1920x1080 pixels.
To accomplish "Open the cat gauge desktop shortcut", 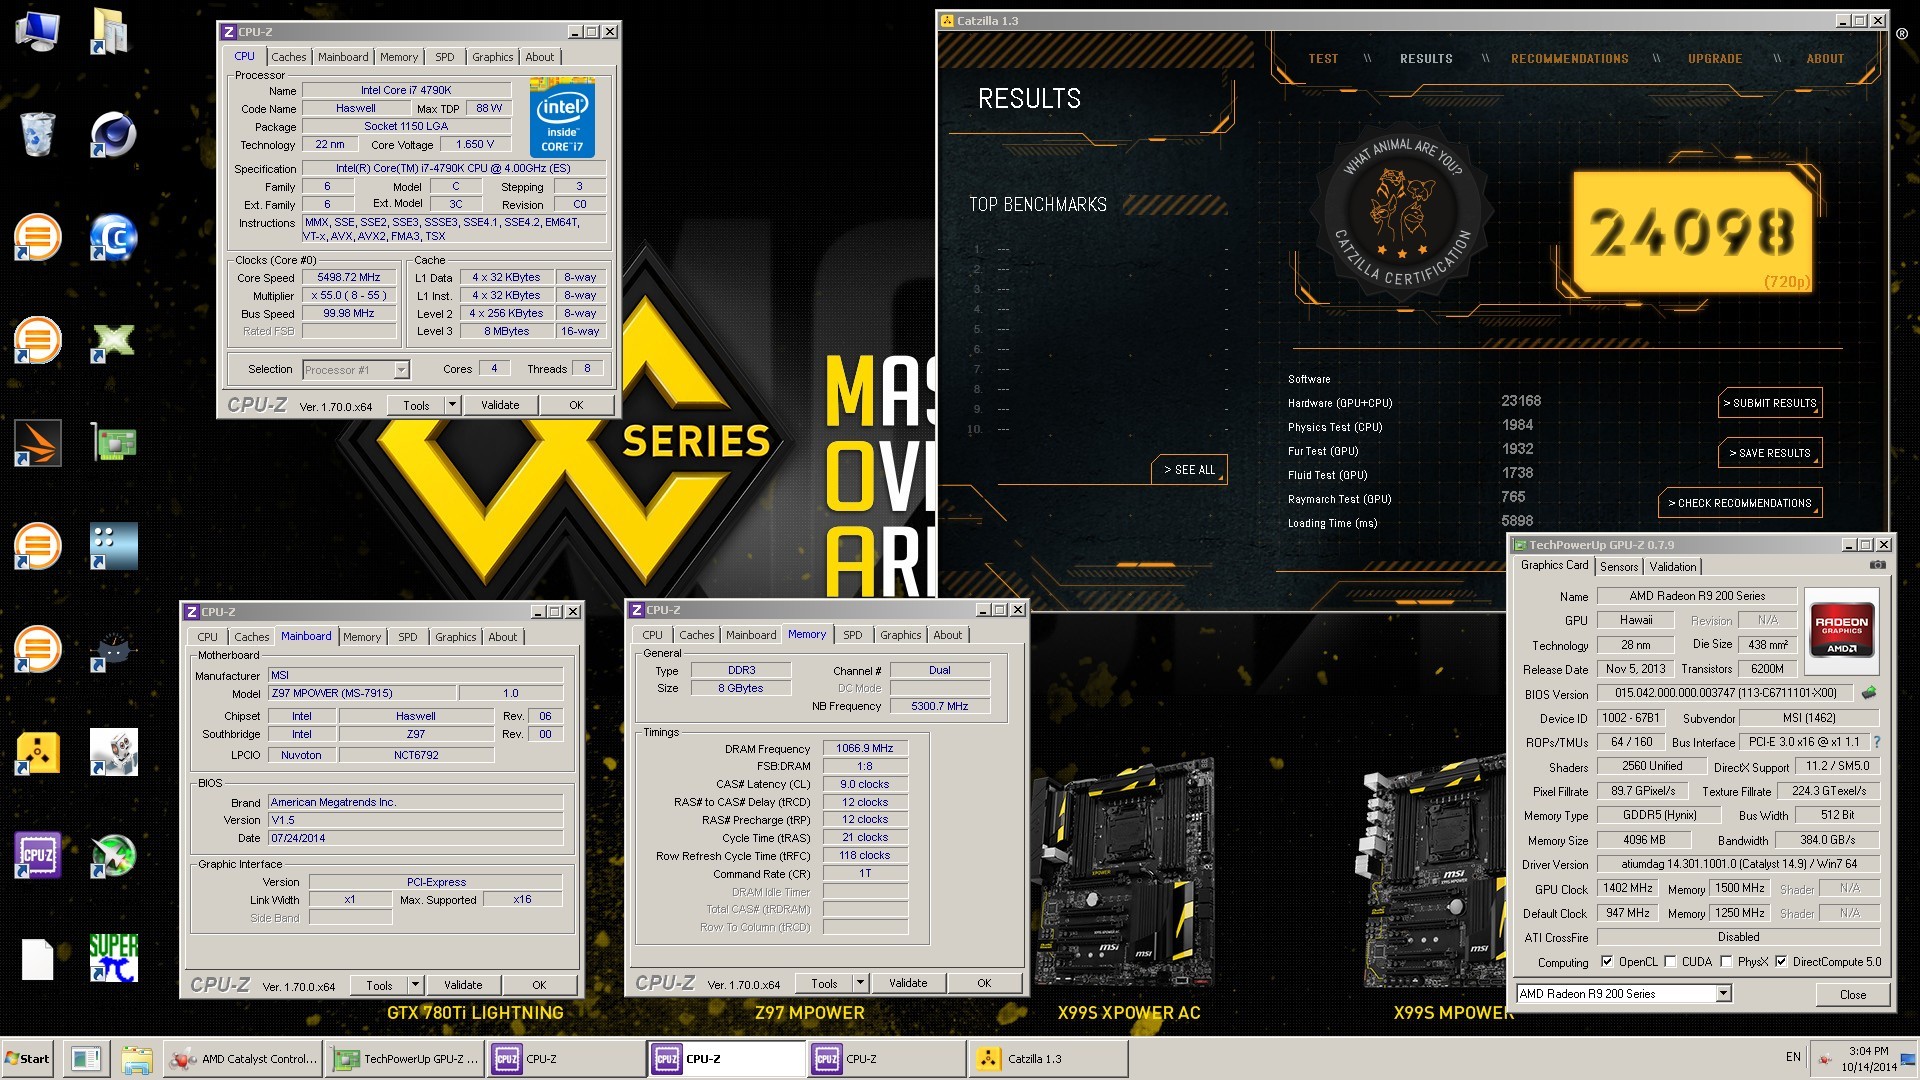I will coord(113,650).
